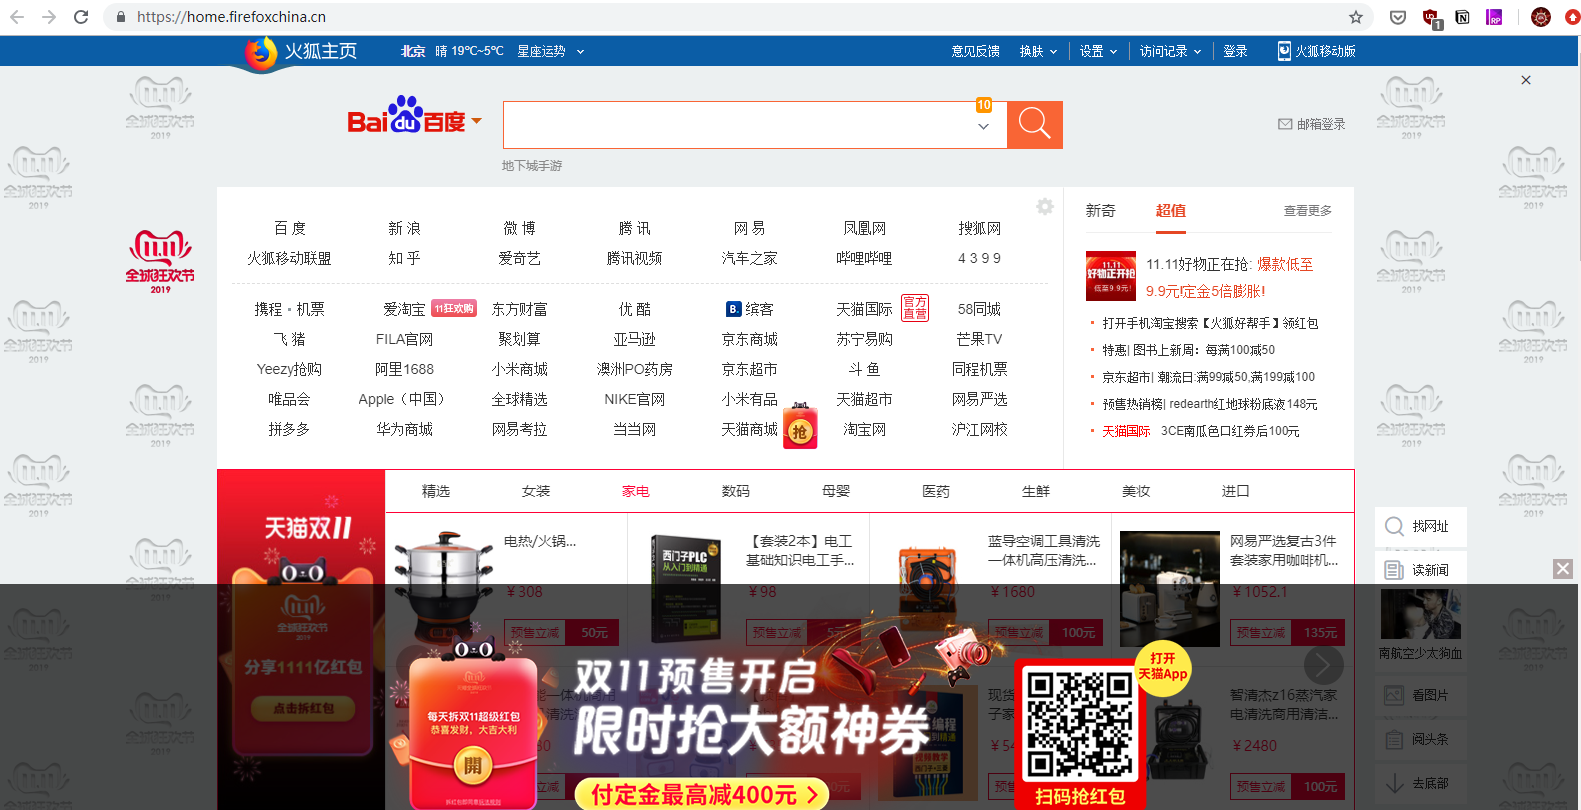Open the electric hotpot product thumbnail

[444, 589]
